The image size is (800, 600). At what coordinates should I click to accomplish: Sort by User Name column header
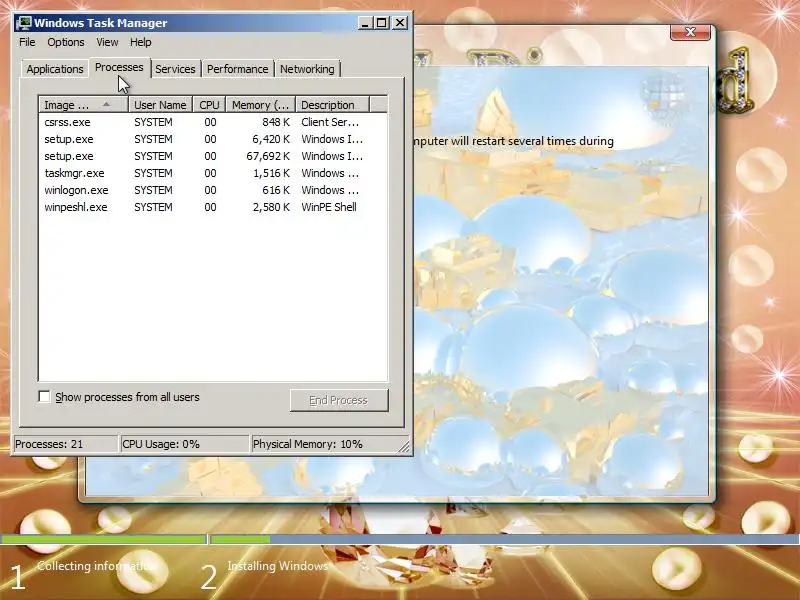160,105
